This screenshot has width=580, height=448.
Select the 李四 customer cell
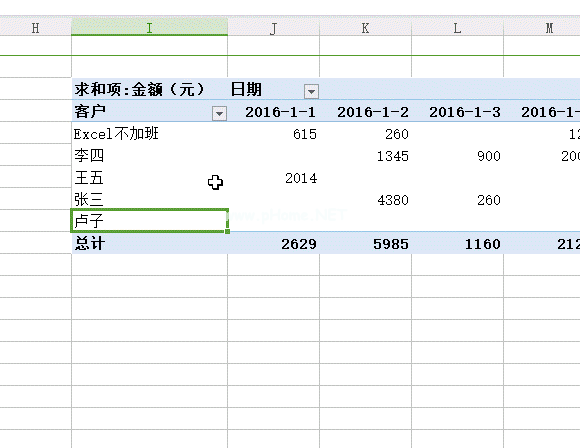149,155
